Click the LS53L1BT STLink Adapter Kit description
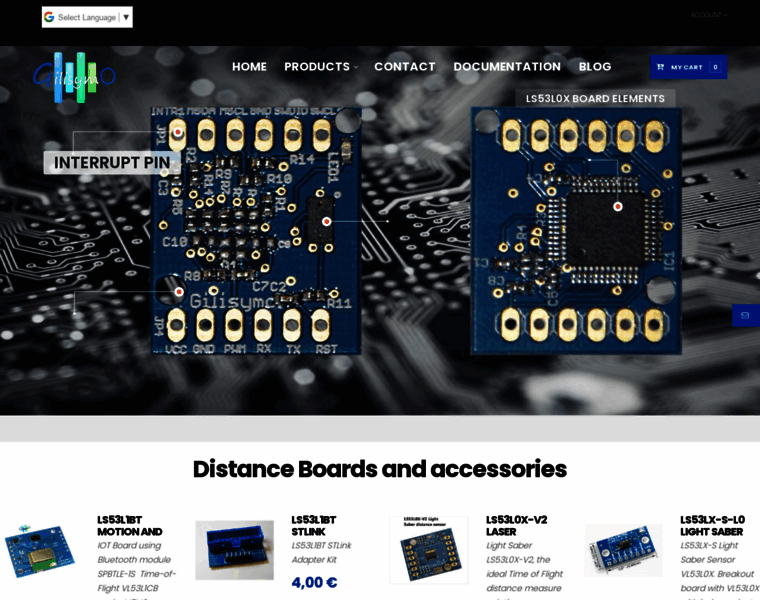The width and height of the screenshot is (760, 600). pyautogui.click(x=321, y=553)
